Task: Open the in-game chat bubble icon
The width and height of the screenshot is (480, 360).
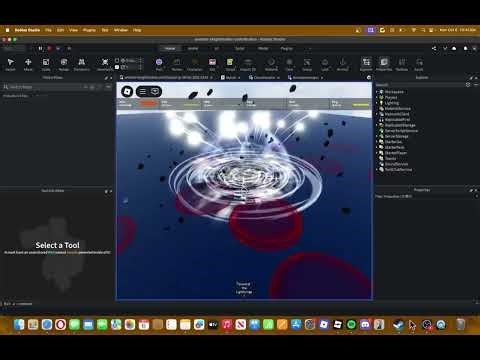Action: 155,92
